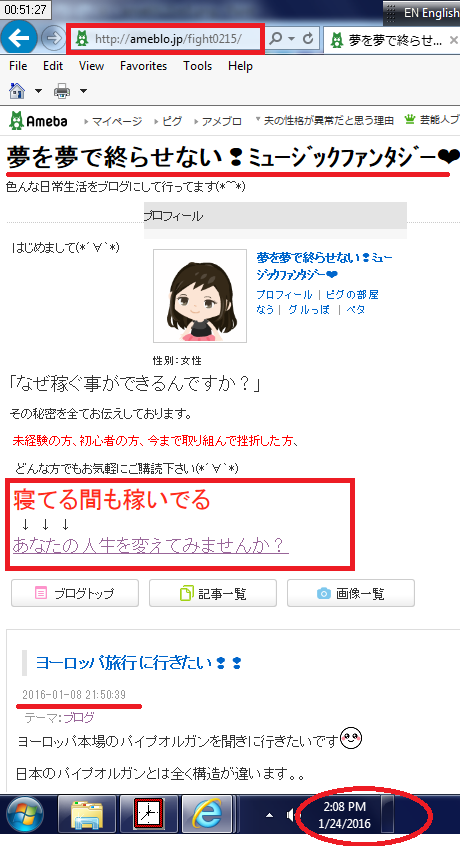Image resolution: width=460 pixels, height=846 pixels.
Task: Click the address bar URL field
Action: 165,39
